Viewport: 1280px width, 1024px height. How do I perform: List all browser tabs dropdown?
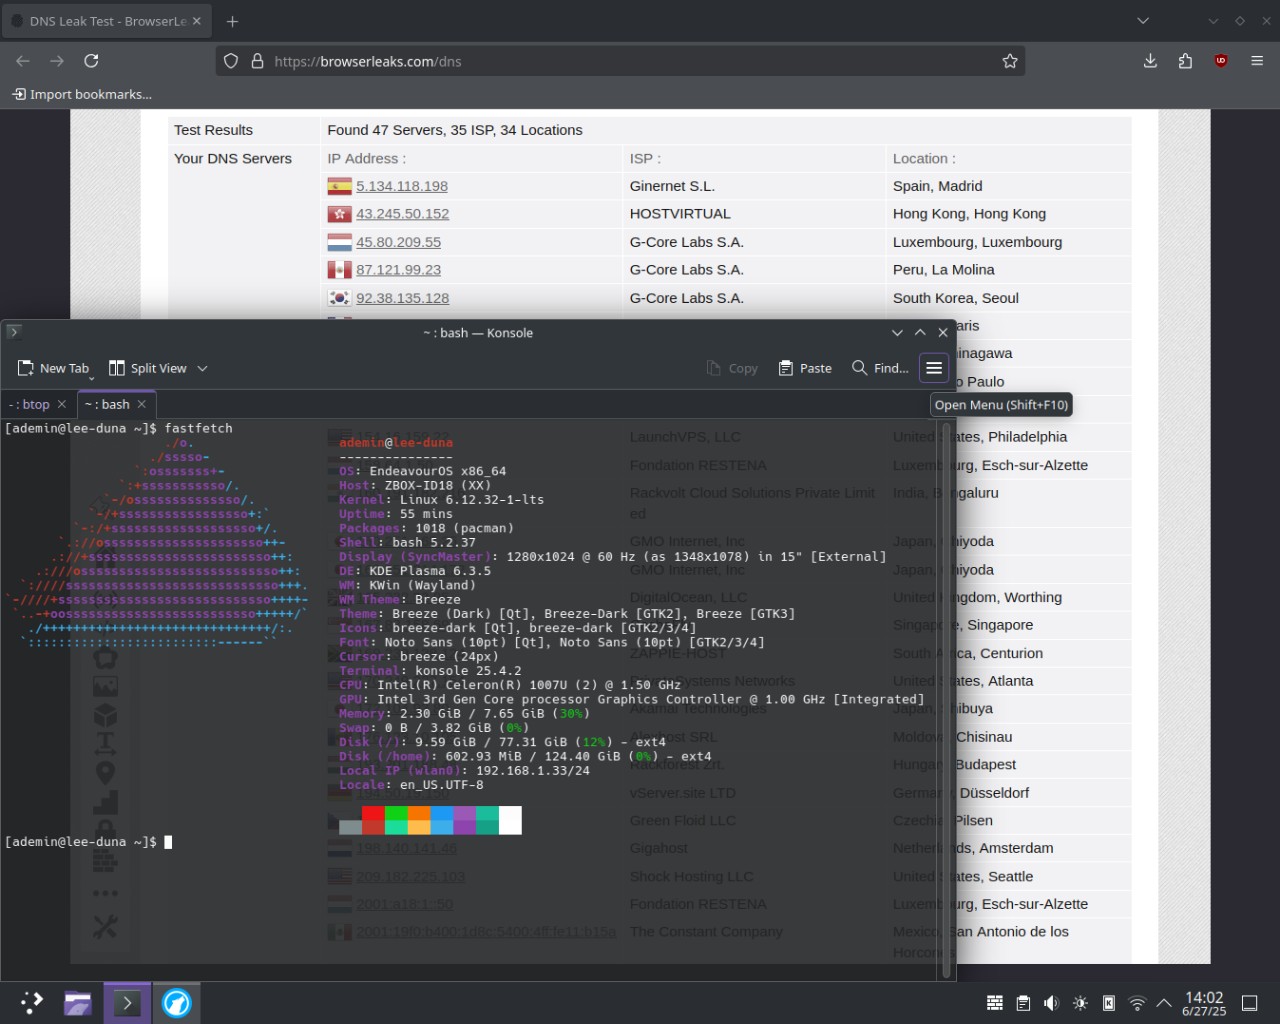pos(1143,21)
